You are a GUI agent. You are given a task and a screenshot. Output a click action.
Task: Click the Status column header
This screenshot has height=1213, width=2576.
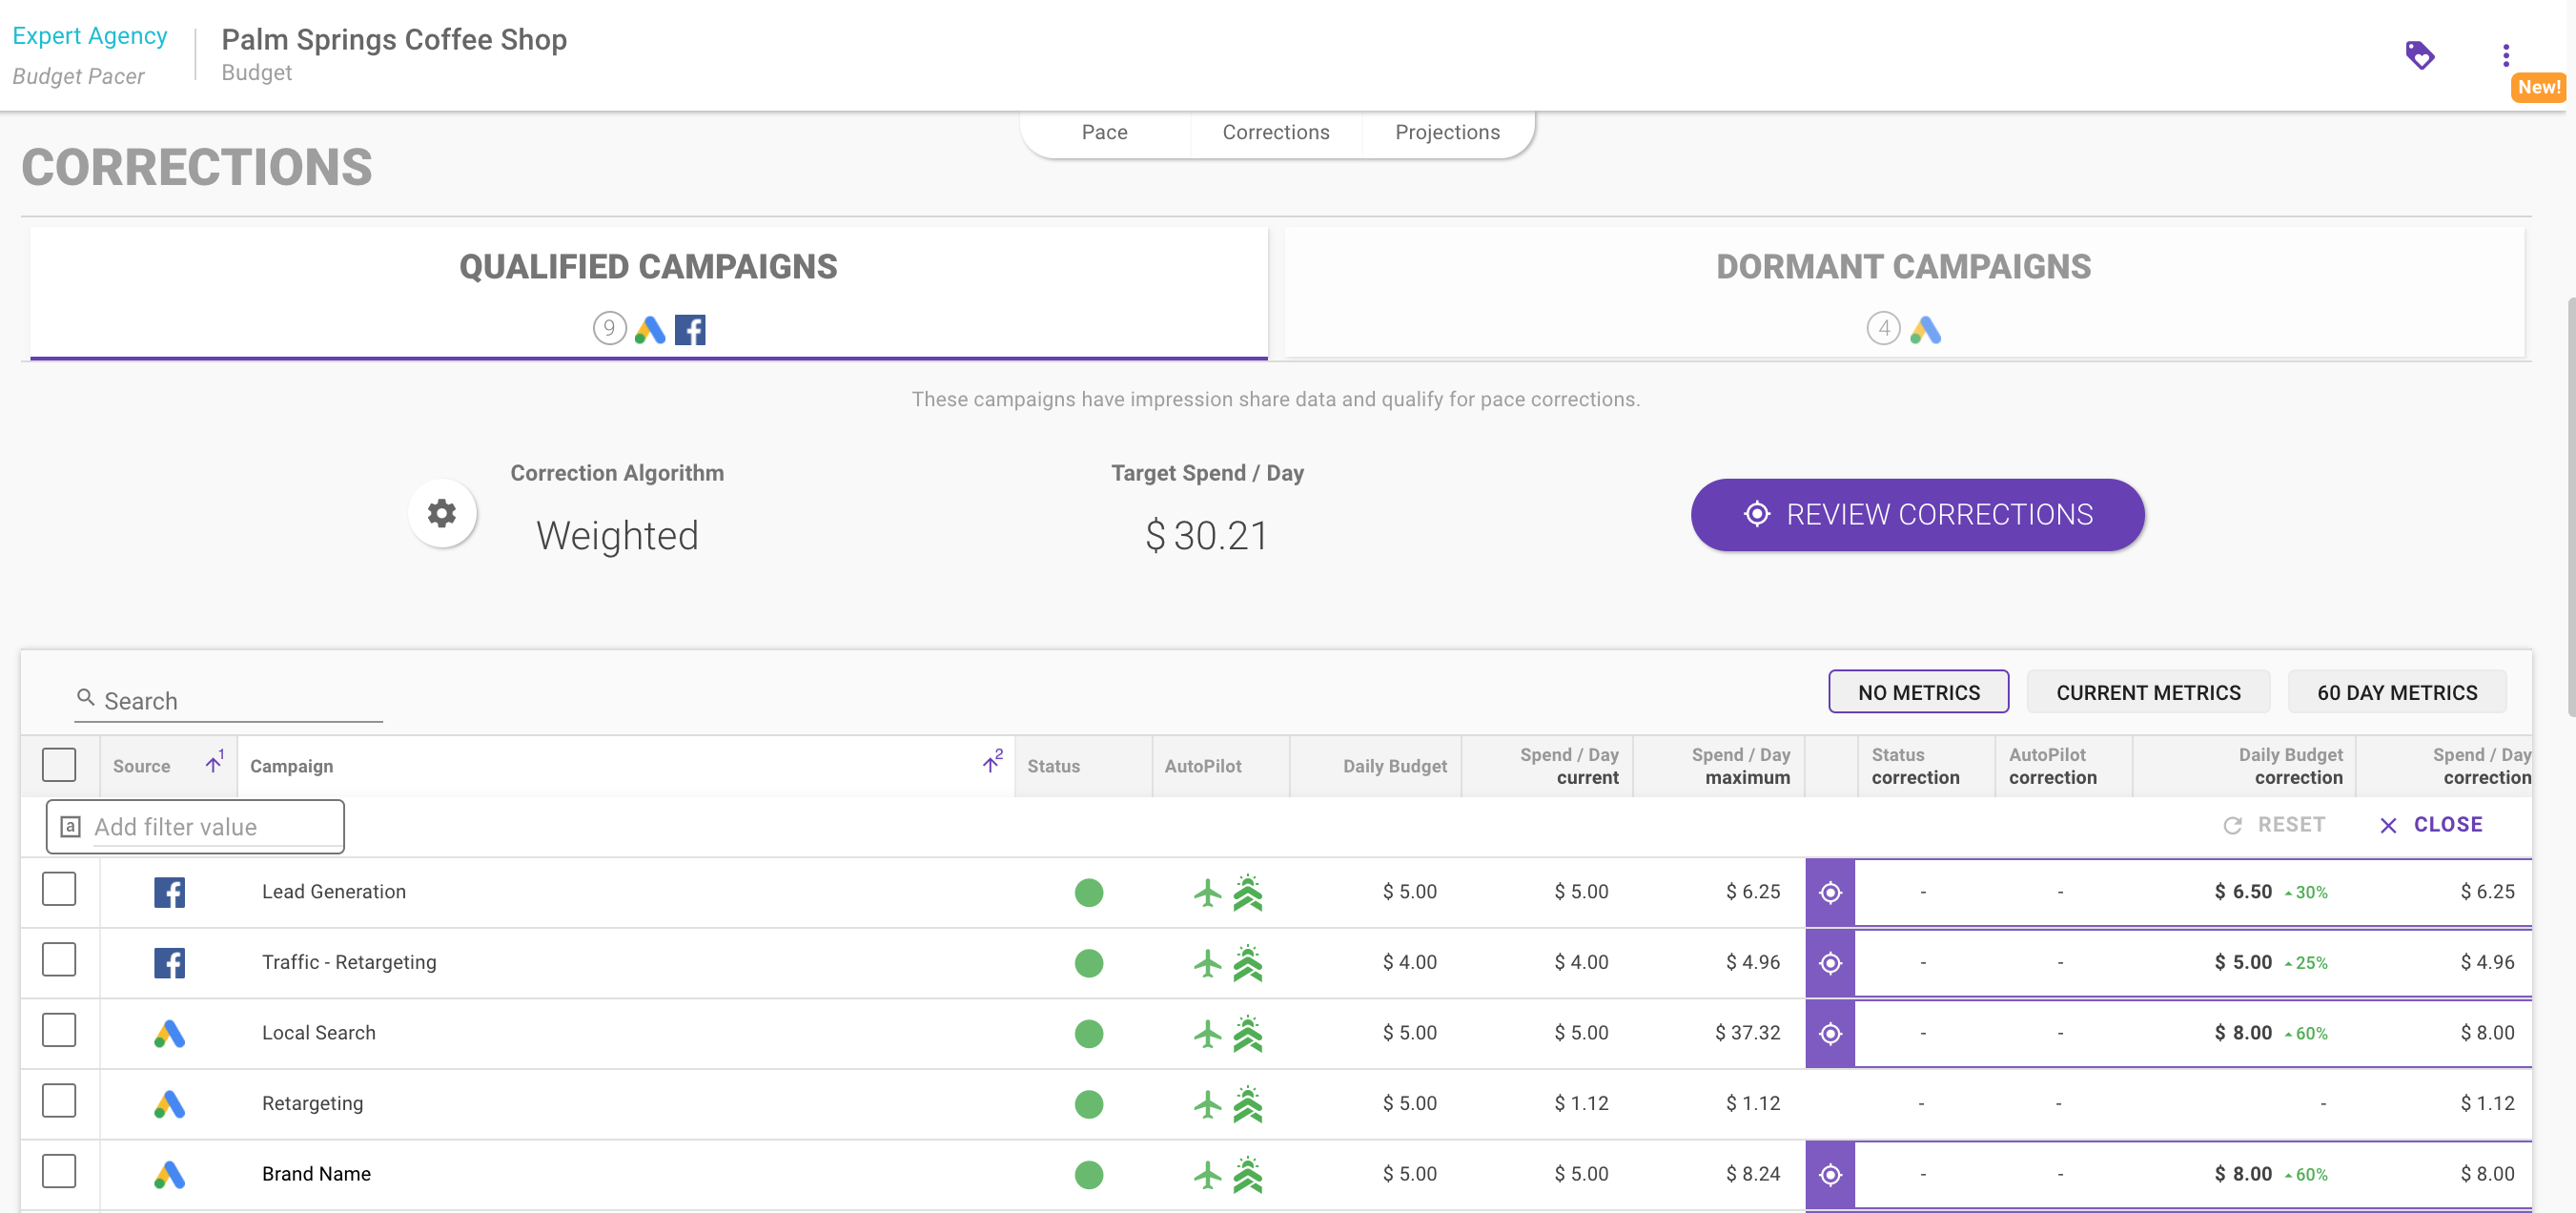point(1083,766)
